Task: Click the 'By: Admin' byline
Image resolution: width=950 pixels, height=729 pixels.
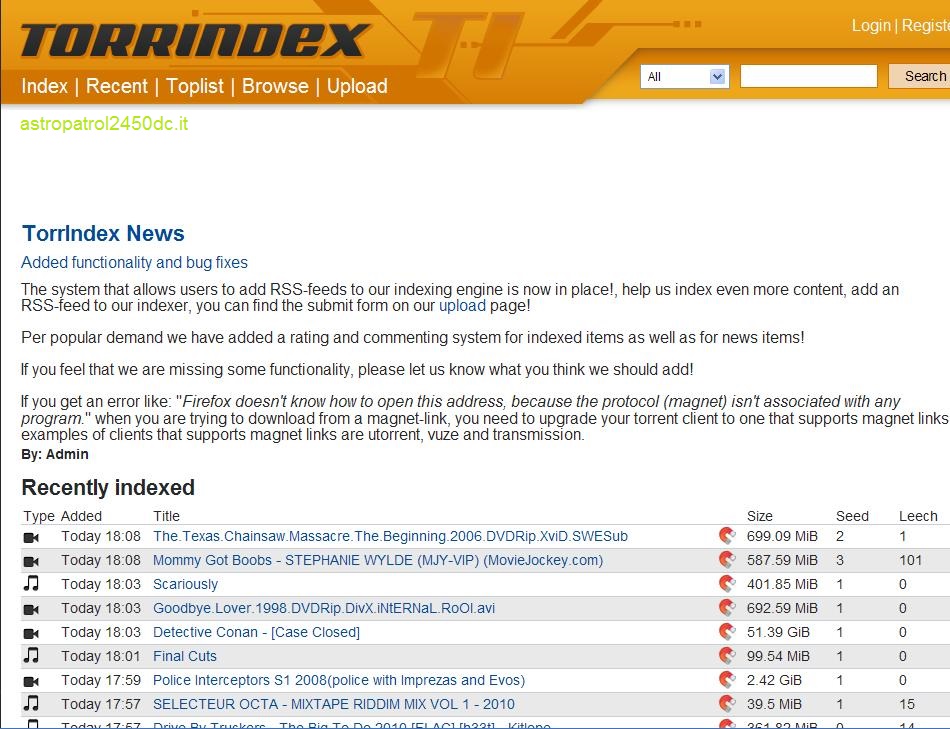Action: 55,454
